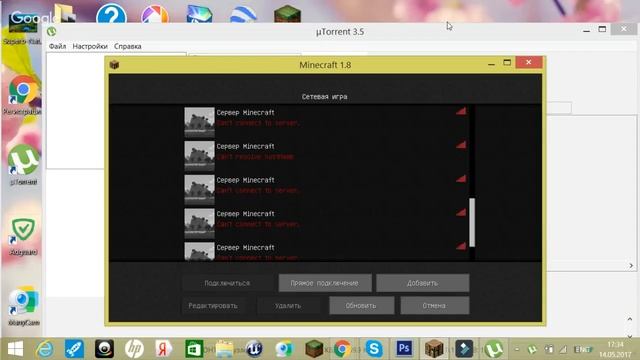Viewport: 640px width, 360px height.
Task: Open the µTorrent desktop shortcut
Action: (x=23, y=165)
